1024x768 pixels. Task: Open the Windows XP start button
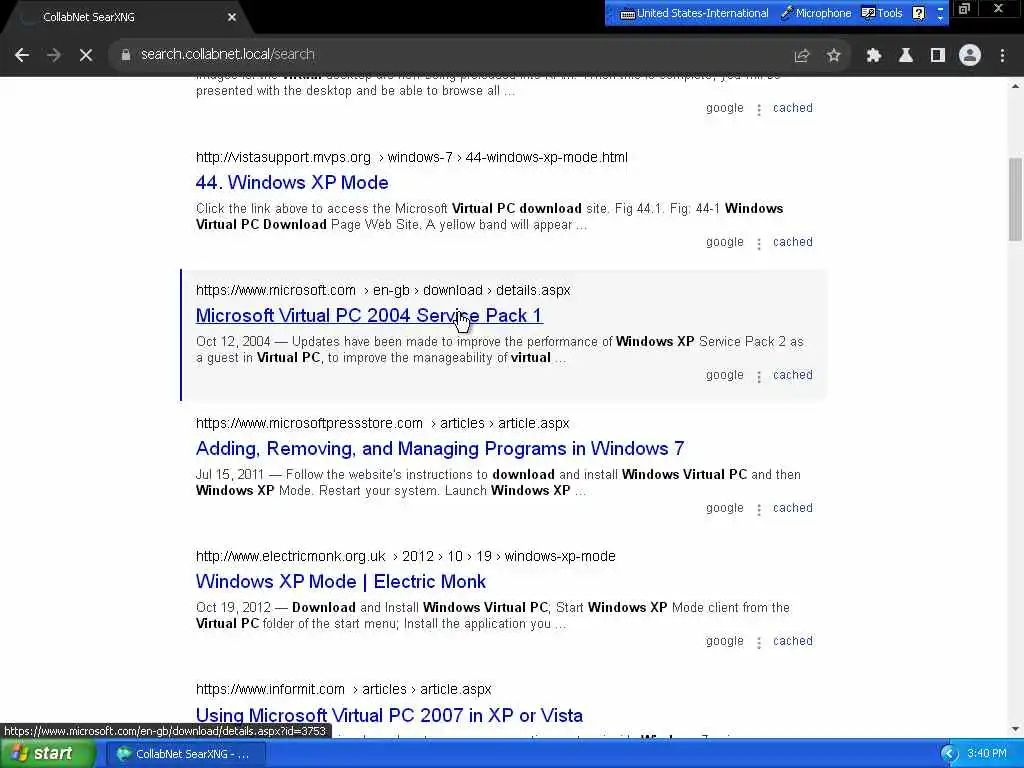tap(47, 754)
